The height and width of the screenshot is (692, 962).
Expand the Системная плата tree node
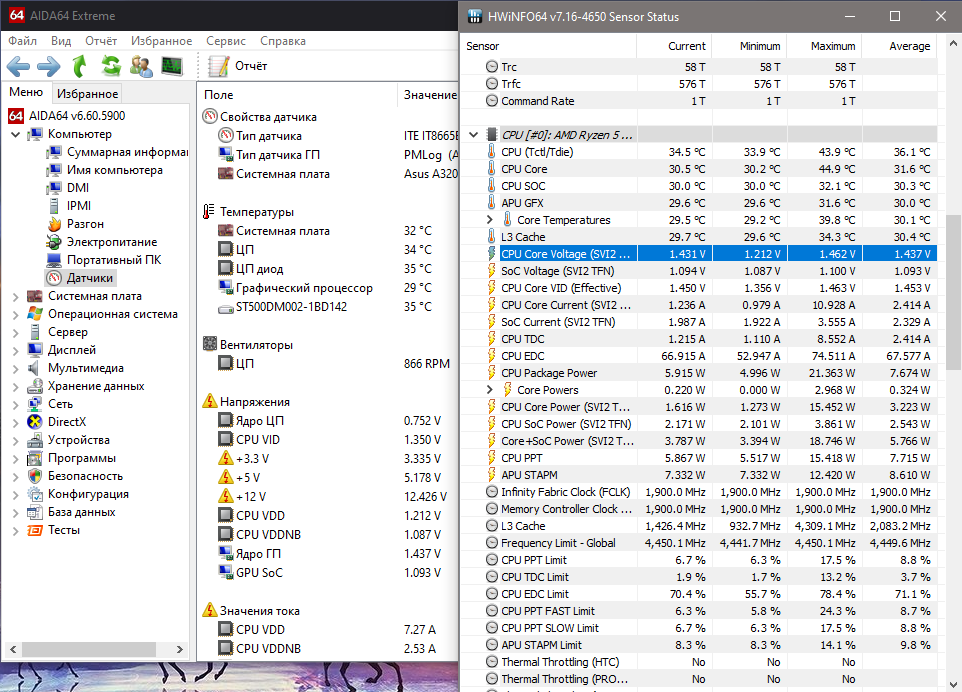tap(16, 296)
